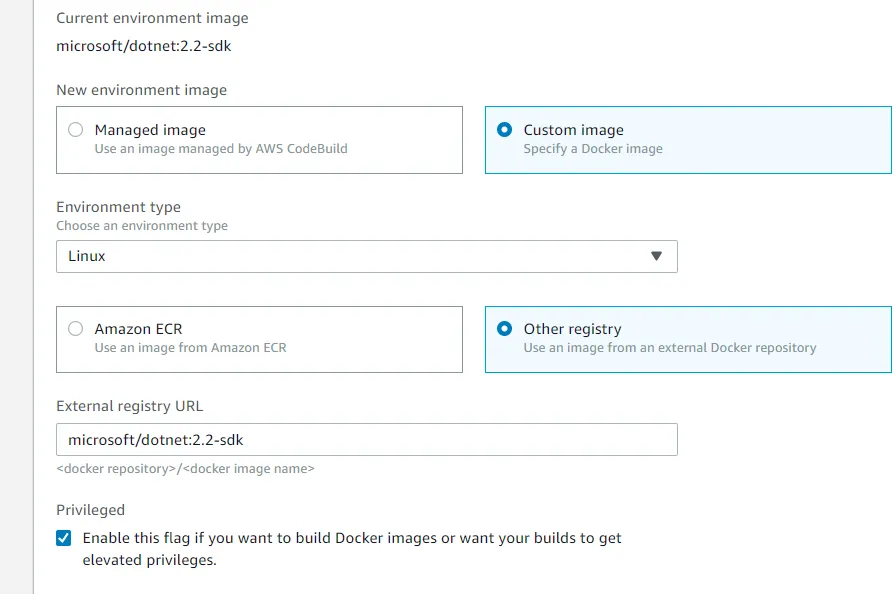Choose the Other registry radio button
Image resolution: width=896 pixels, height=594 pixels.
point(504,329)
